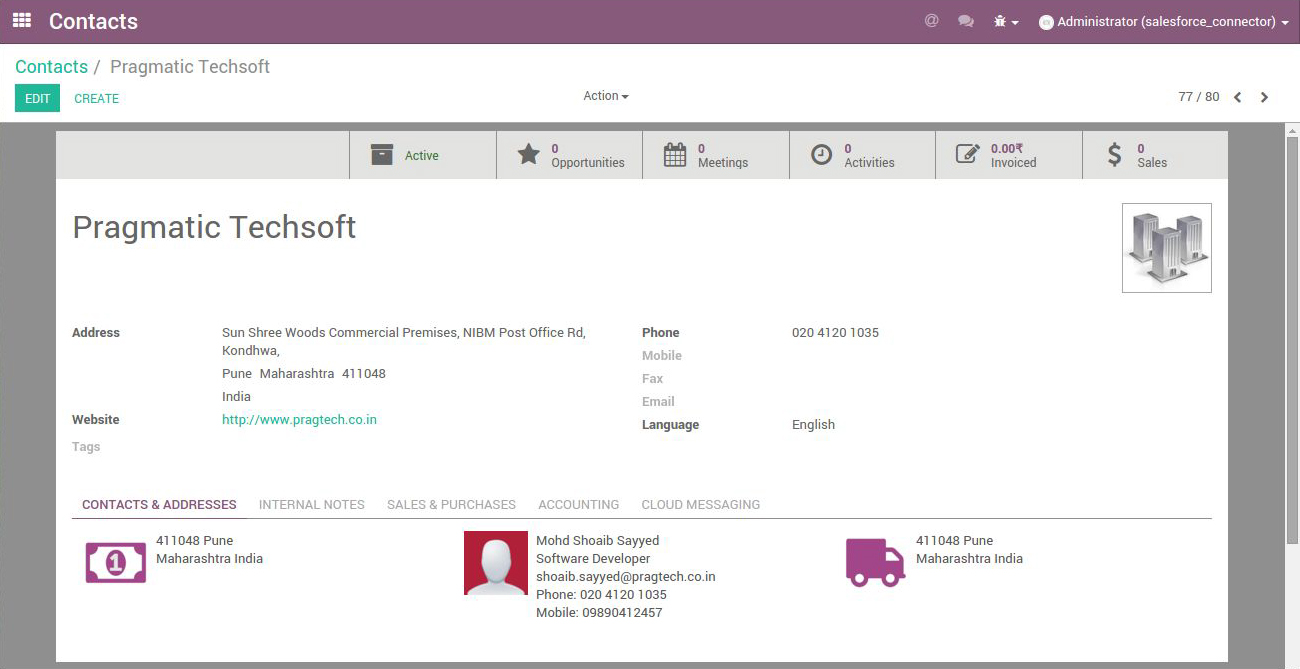Screen dimensions: 1300x669
Task: Open Sales stat button
Action: point(1155,155)
